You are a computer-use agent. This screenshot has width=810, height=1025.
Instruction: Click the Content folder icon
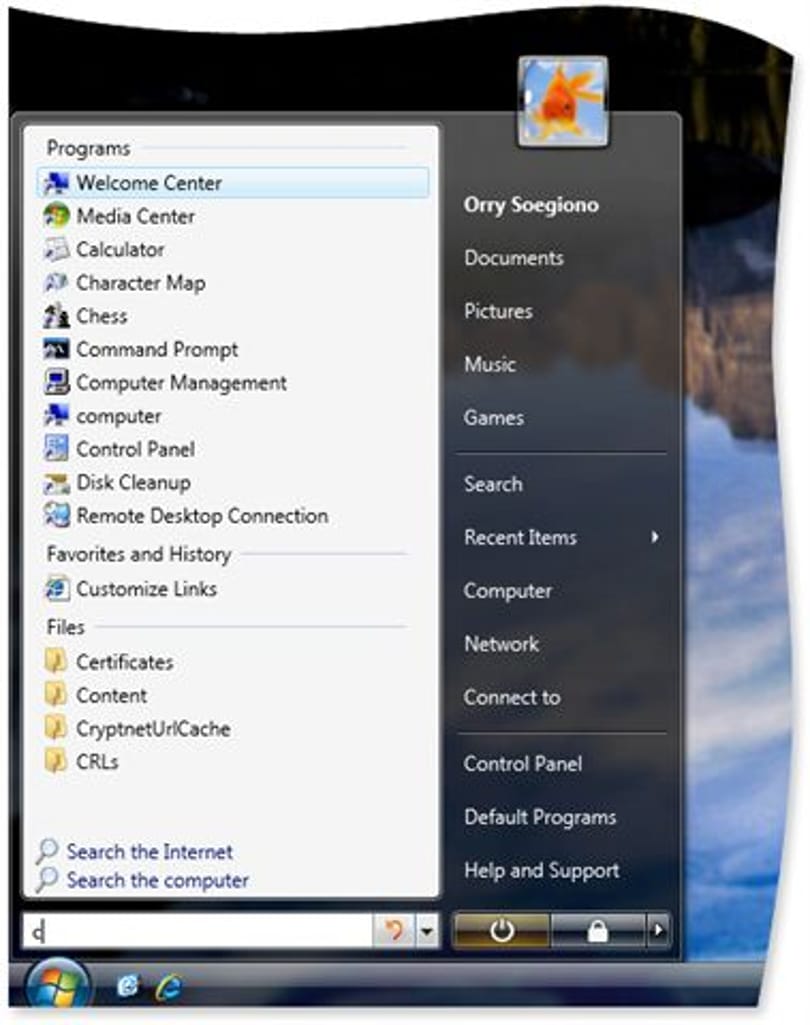(56, 695)
